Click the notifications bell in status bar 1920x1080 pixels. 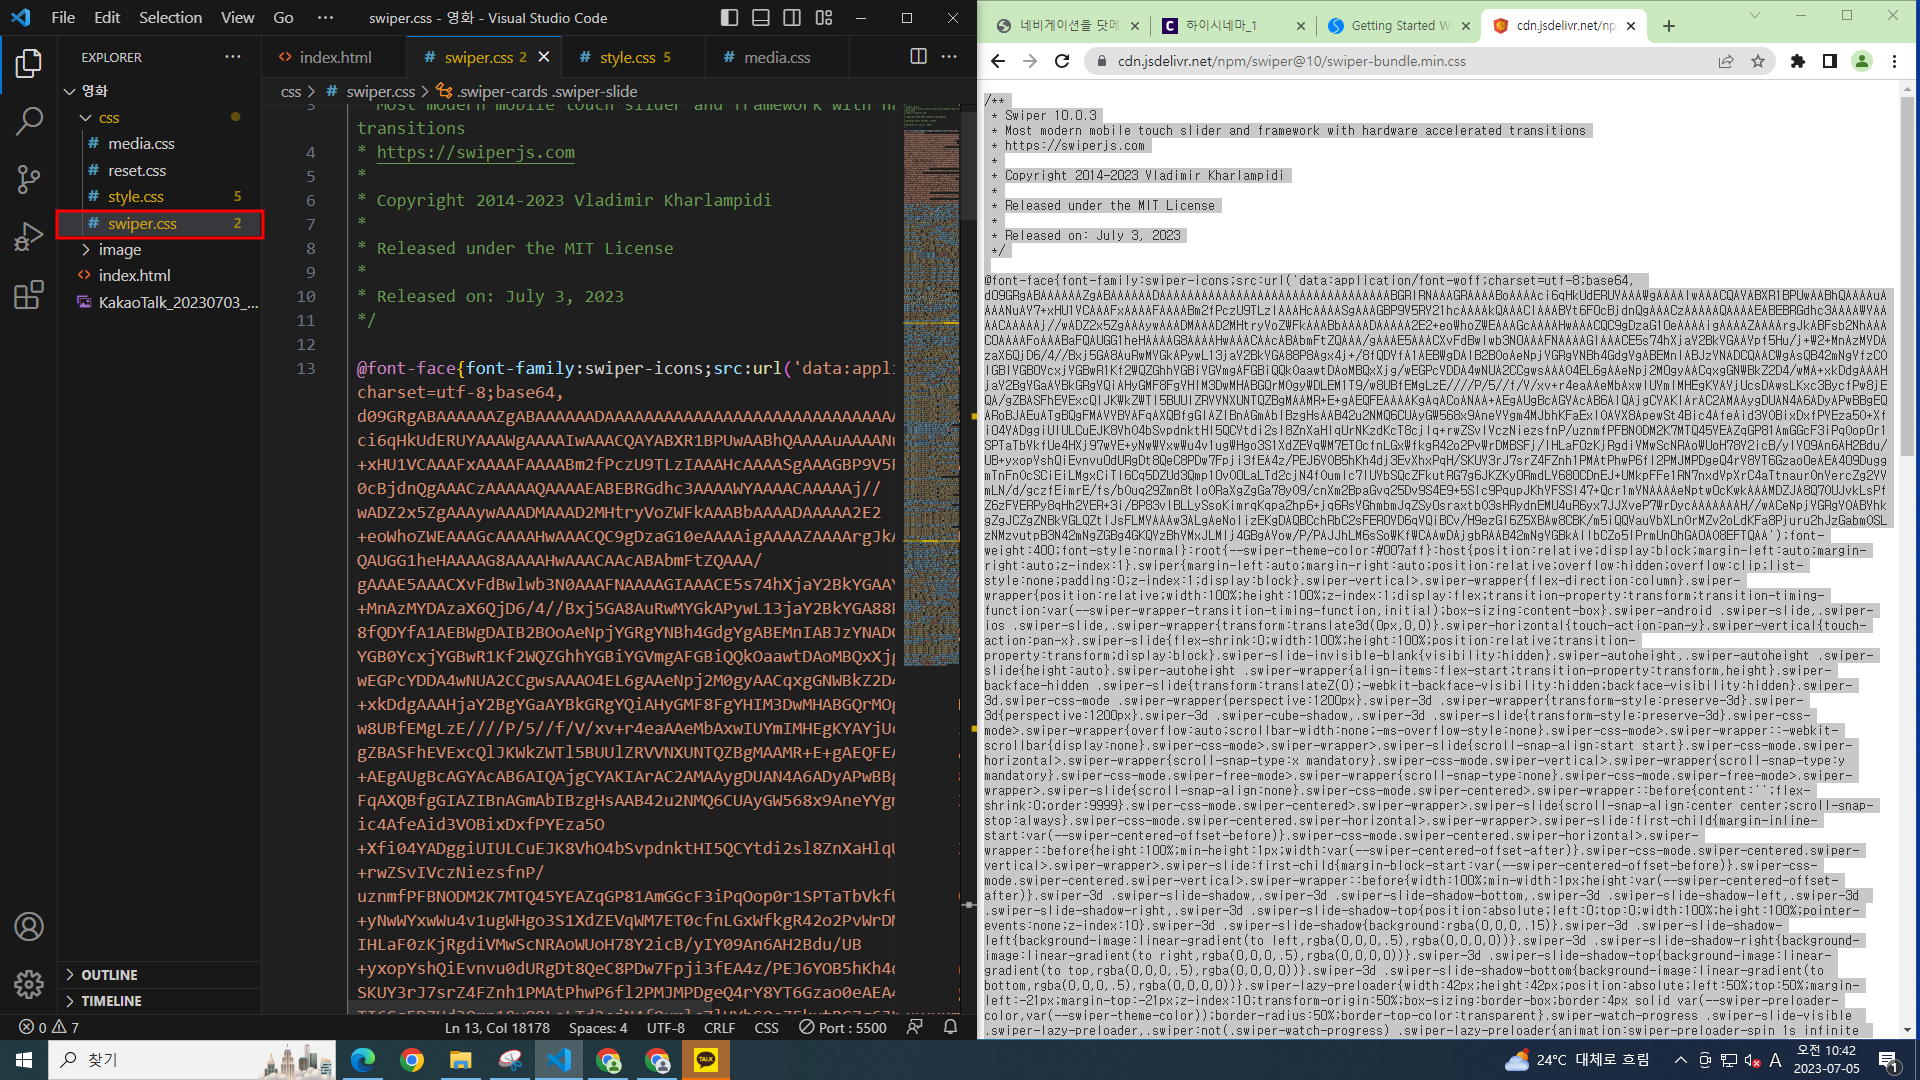coord(950,1027)
